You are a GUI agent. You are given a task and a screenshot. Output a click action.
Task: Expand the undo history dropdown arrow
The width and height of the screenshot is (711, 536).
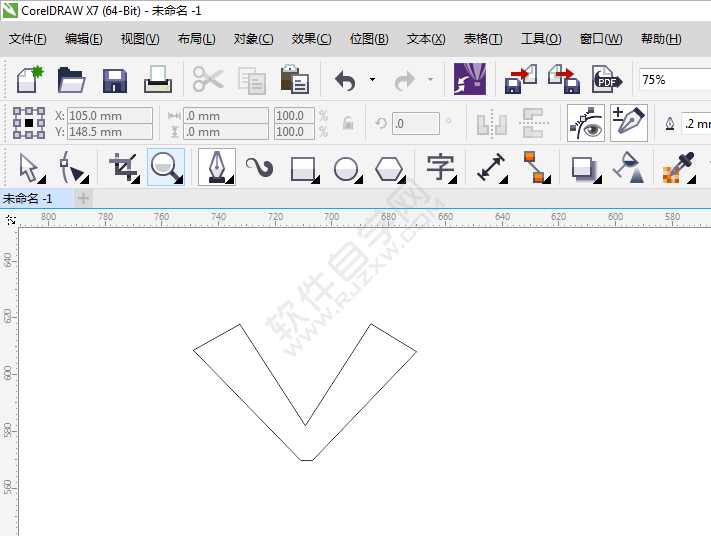coord(372,80)
